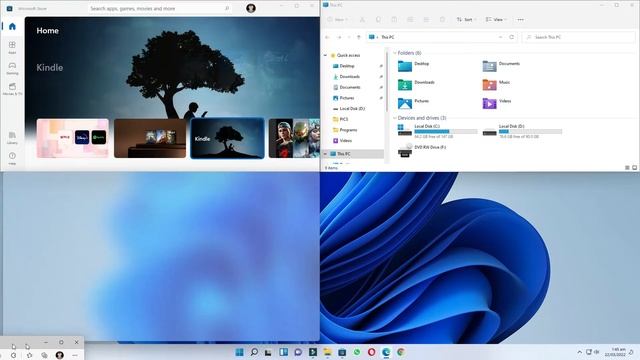Image resolution: width=640 pixels, height=360 pixels.
Task: Open the Documents folder in This PC
Action: tap(501, 66)
